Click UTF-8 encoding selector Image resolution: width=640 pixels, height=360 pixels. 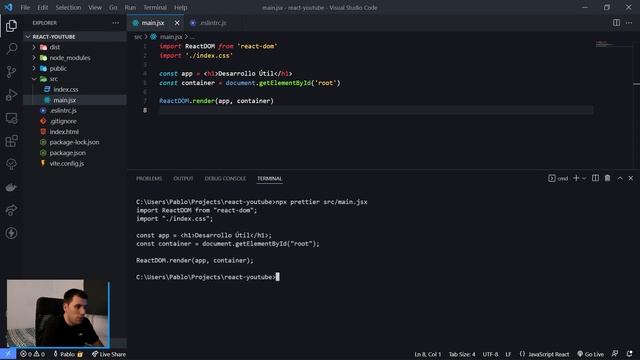490,354
